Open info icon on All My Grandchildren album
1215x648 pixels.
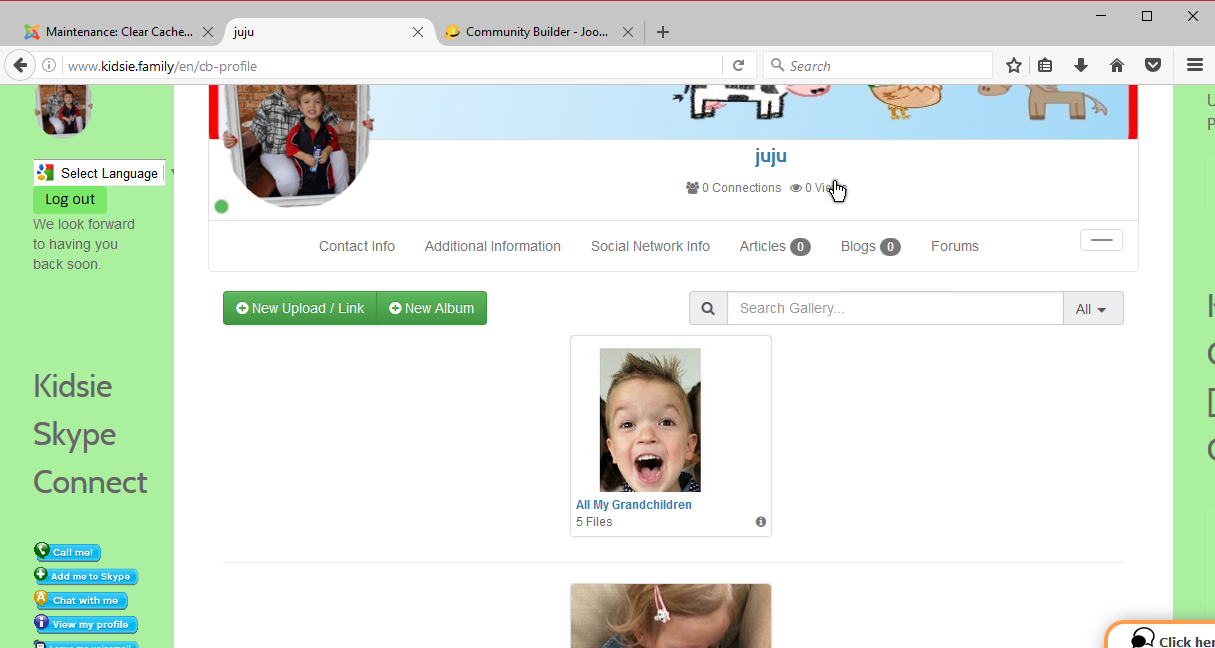[x=761, y=522]
